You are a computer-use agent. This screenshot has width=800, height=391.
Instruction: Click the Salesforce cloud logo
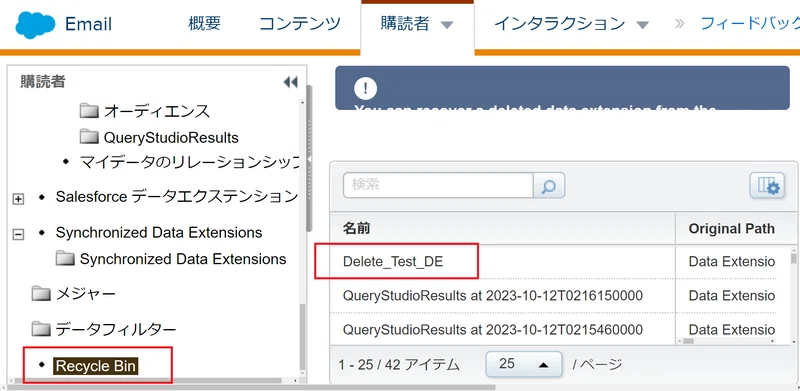(35, 25)
